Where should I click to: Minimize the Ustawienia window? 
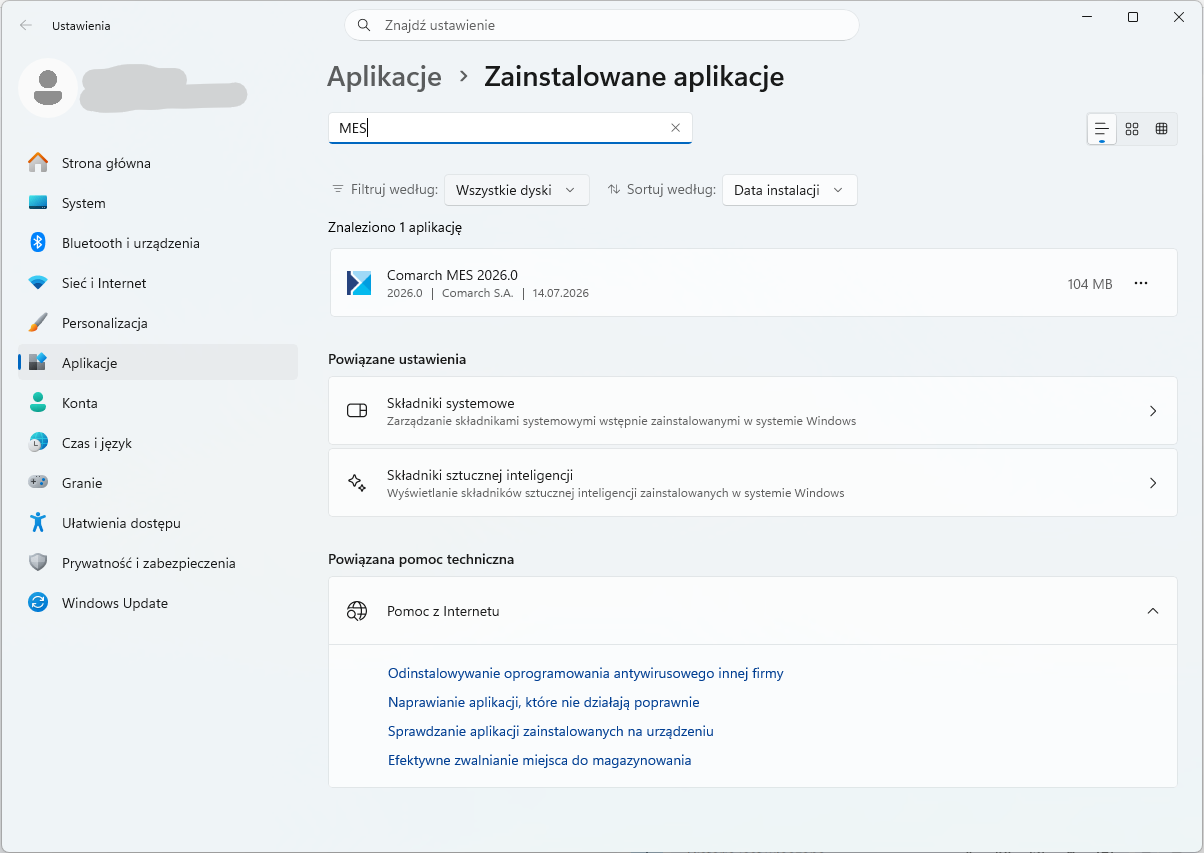(1087, 17)
